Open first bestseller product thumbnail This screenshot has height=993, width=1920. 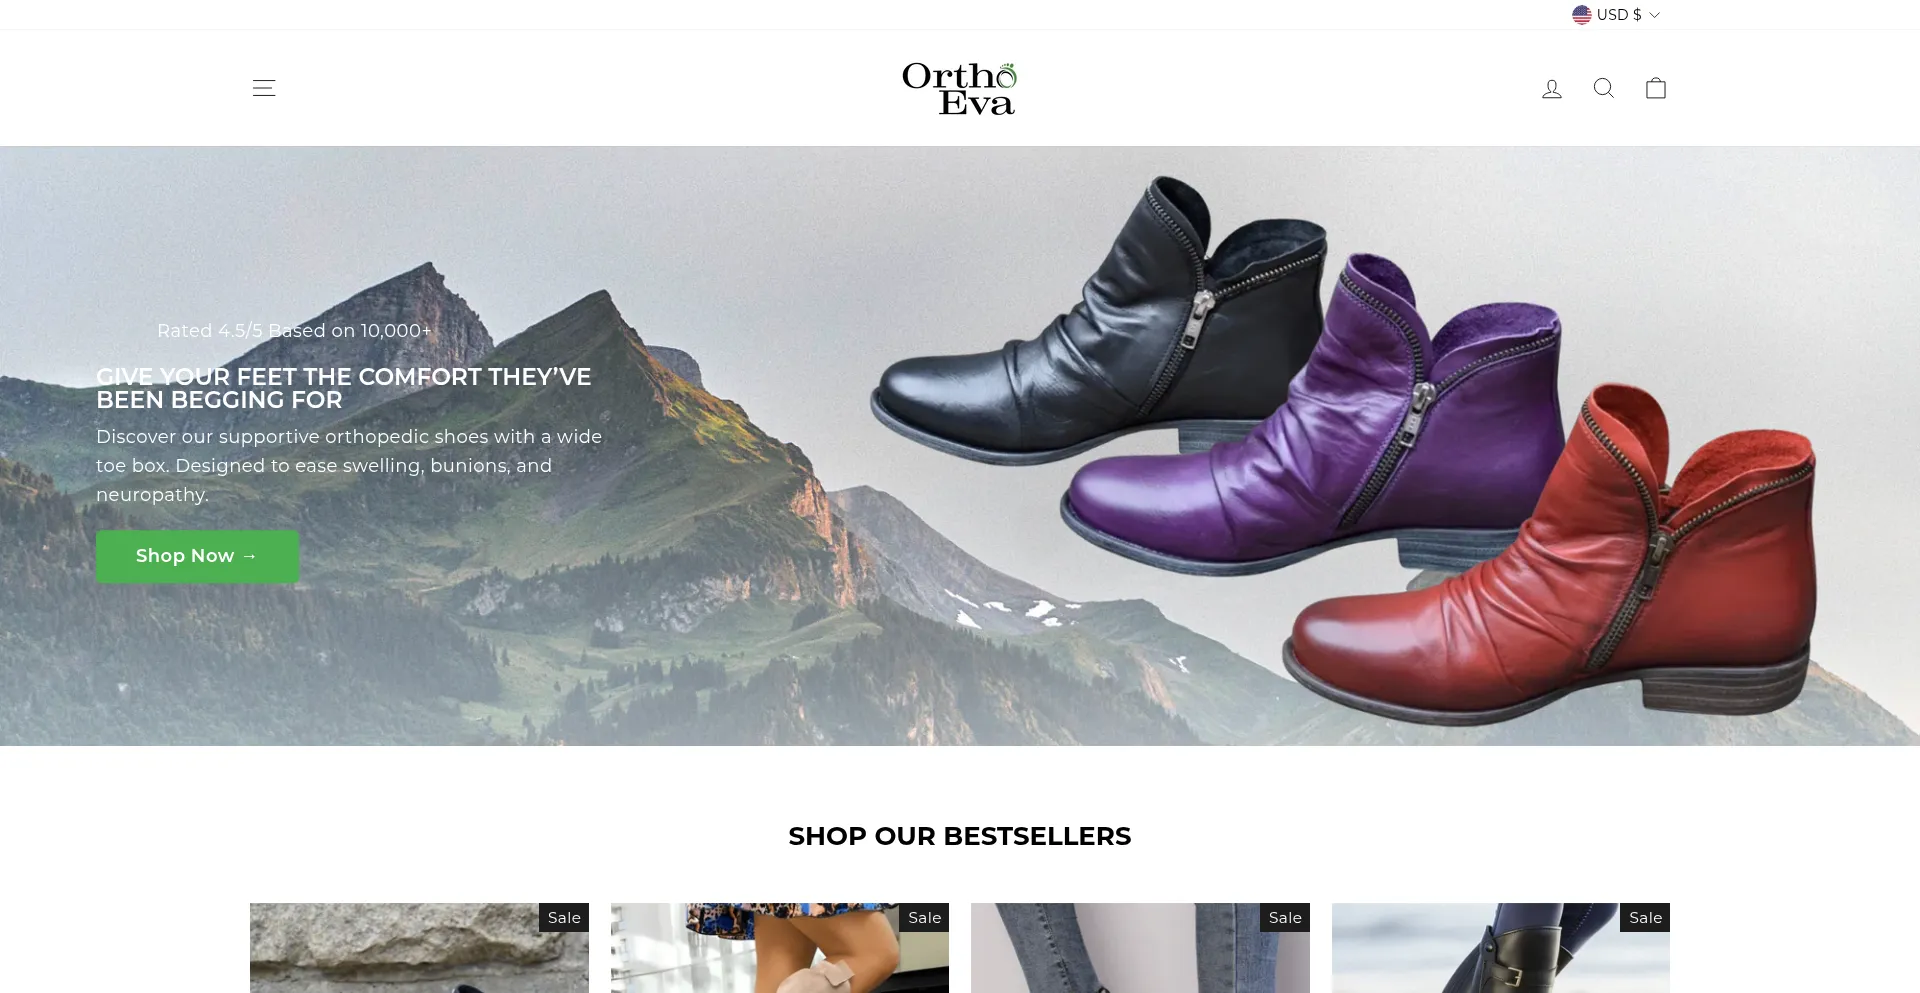419,948
